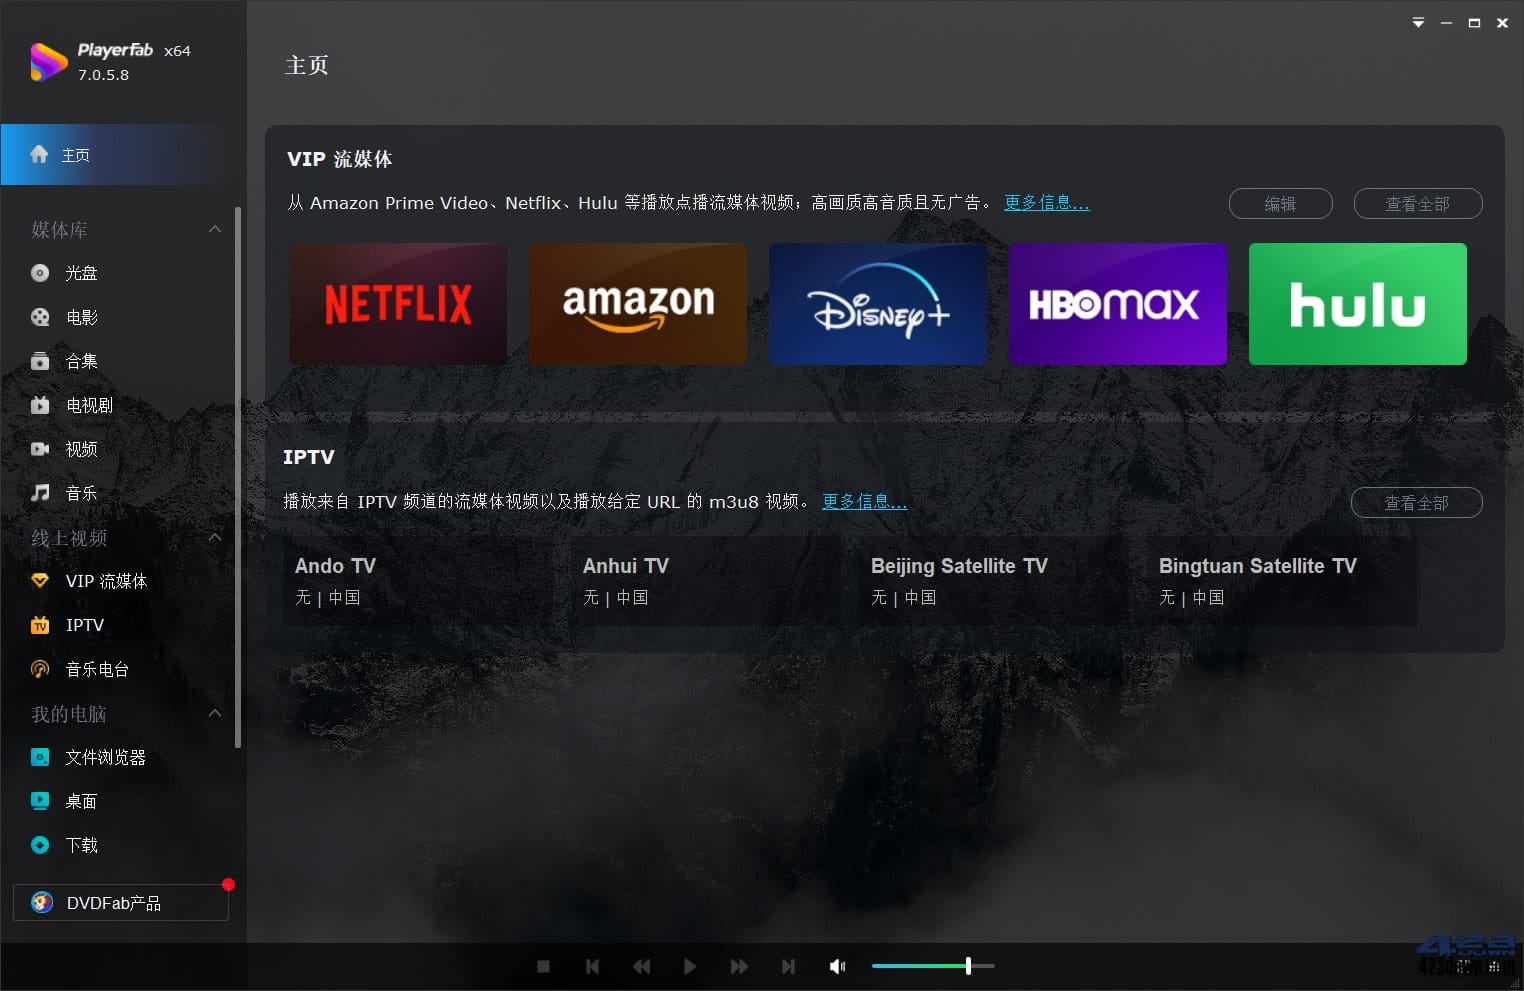This screenshot has height=991, width=1524.
Task: Adjust the volume slider
Action: click(x=933, y=966)
